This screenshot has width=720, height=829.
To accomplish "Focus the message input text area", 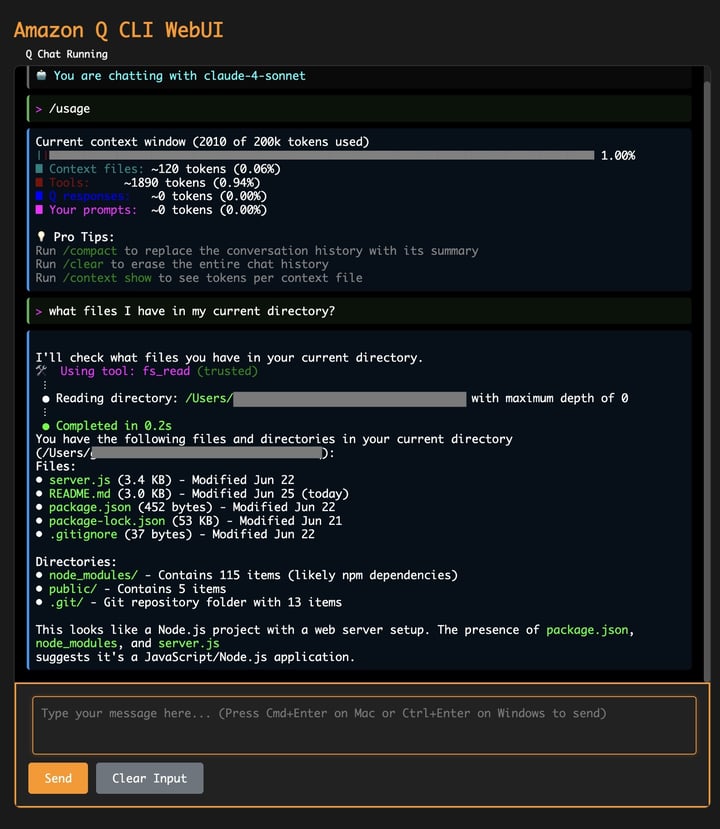I will pyautogui.click(x=364, y=725).
